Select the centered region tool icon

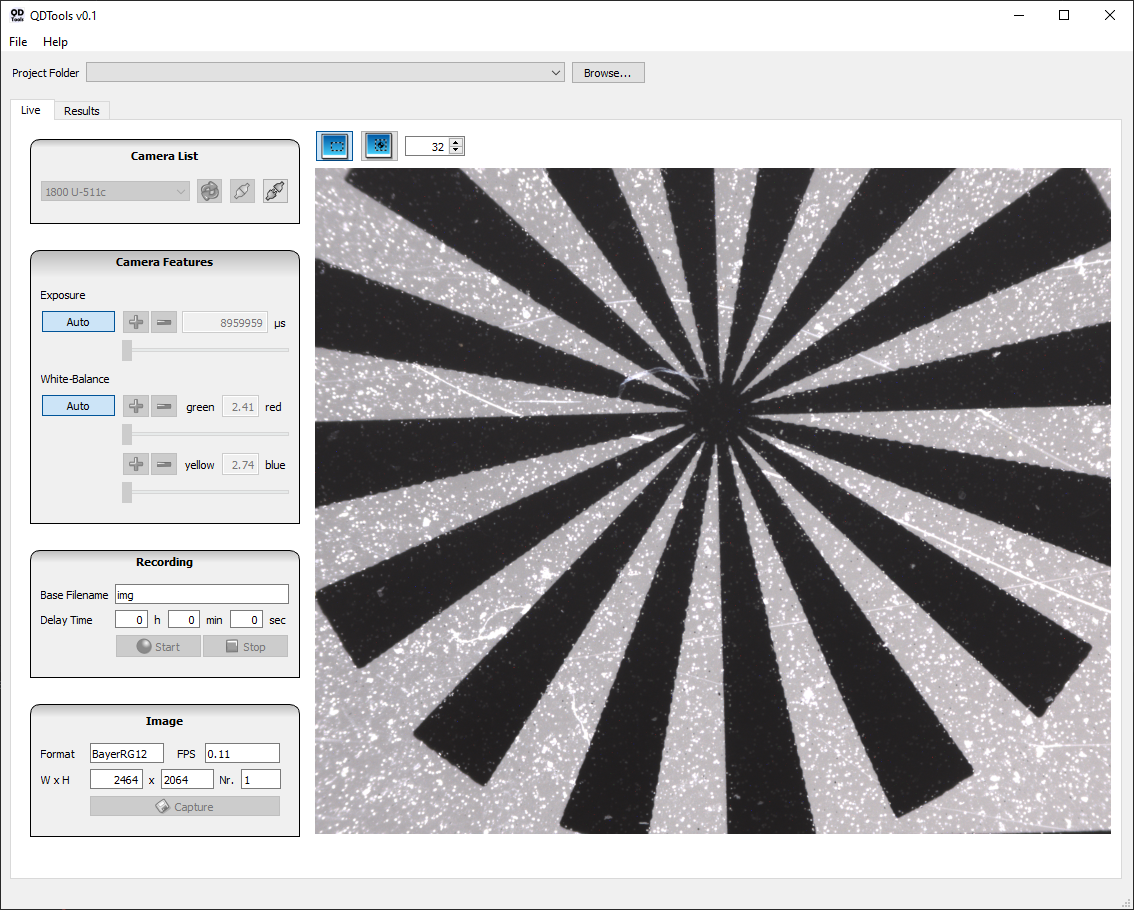[379, 146]
